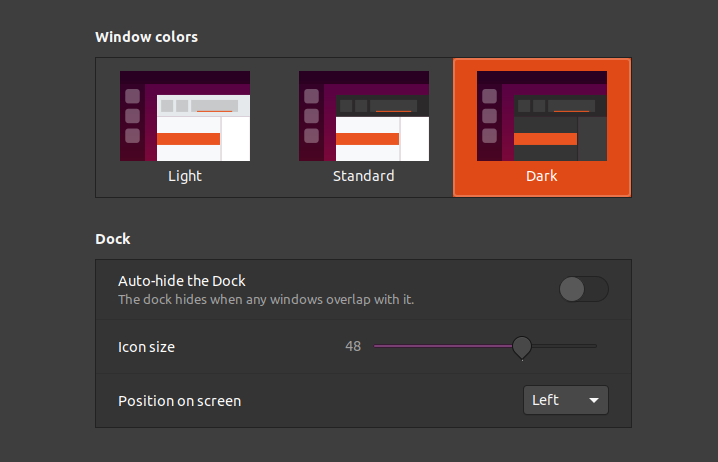Click the Dock section heading

pyautogui.click(x=113, y=239)
